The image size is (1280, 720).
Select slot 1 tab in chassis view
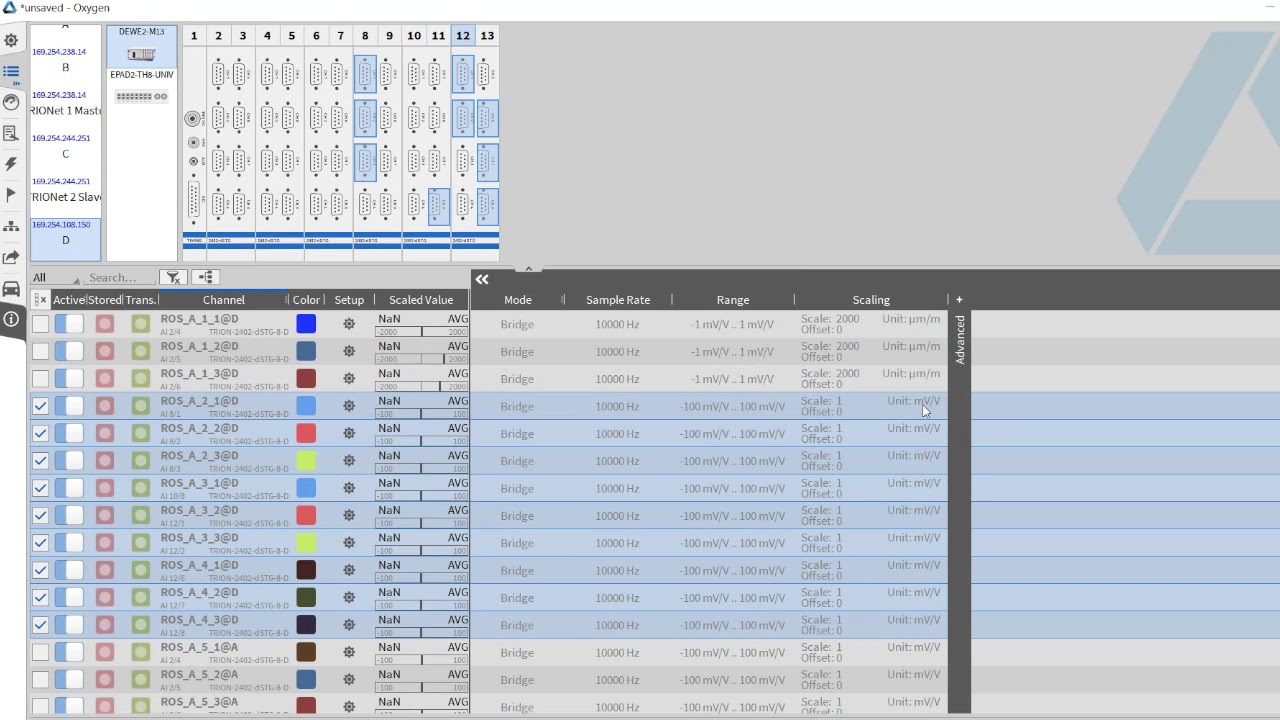tap(194, 35)
